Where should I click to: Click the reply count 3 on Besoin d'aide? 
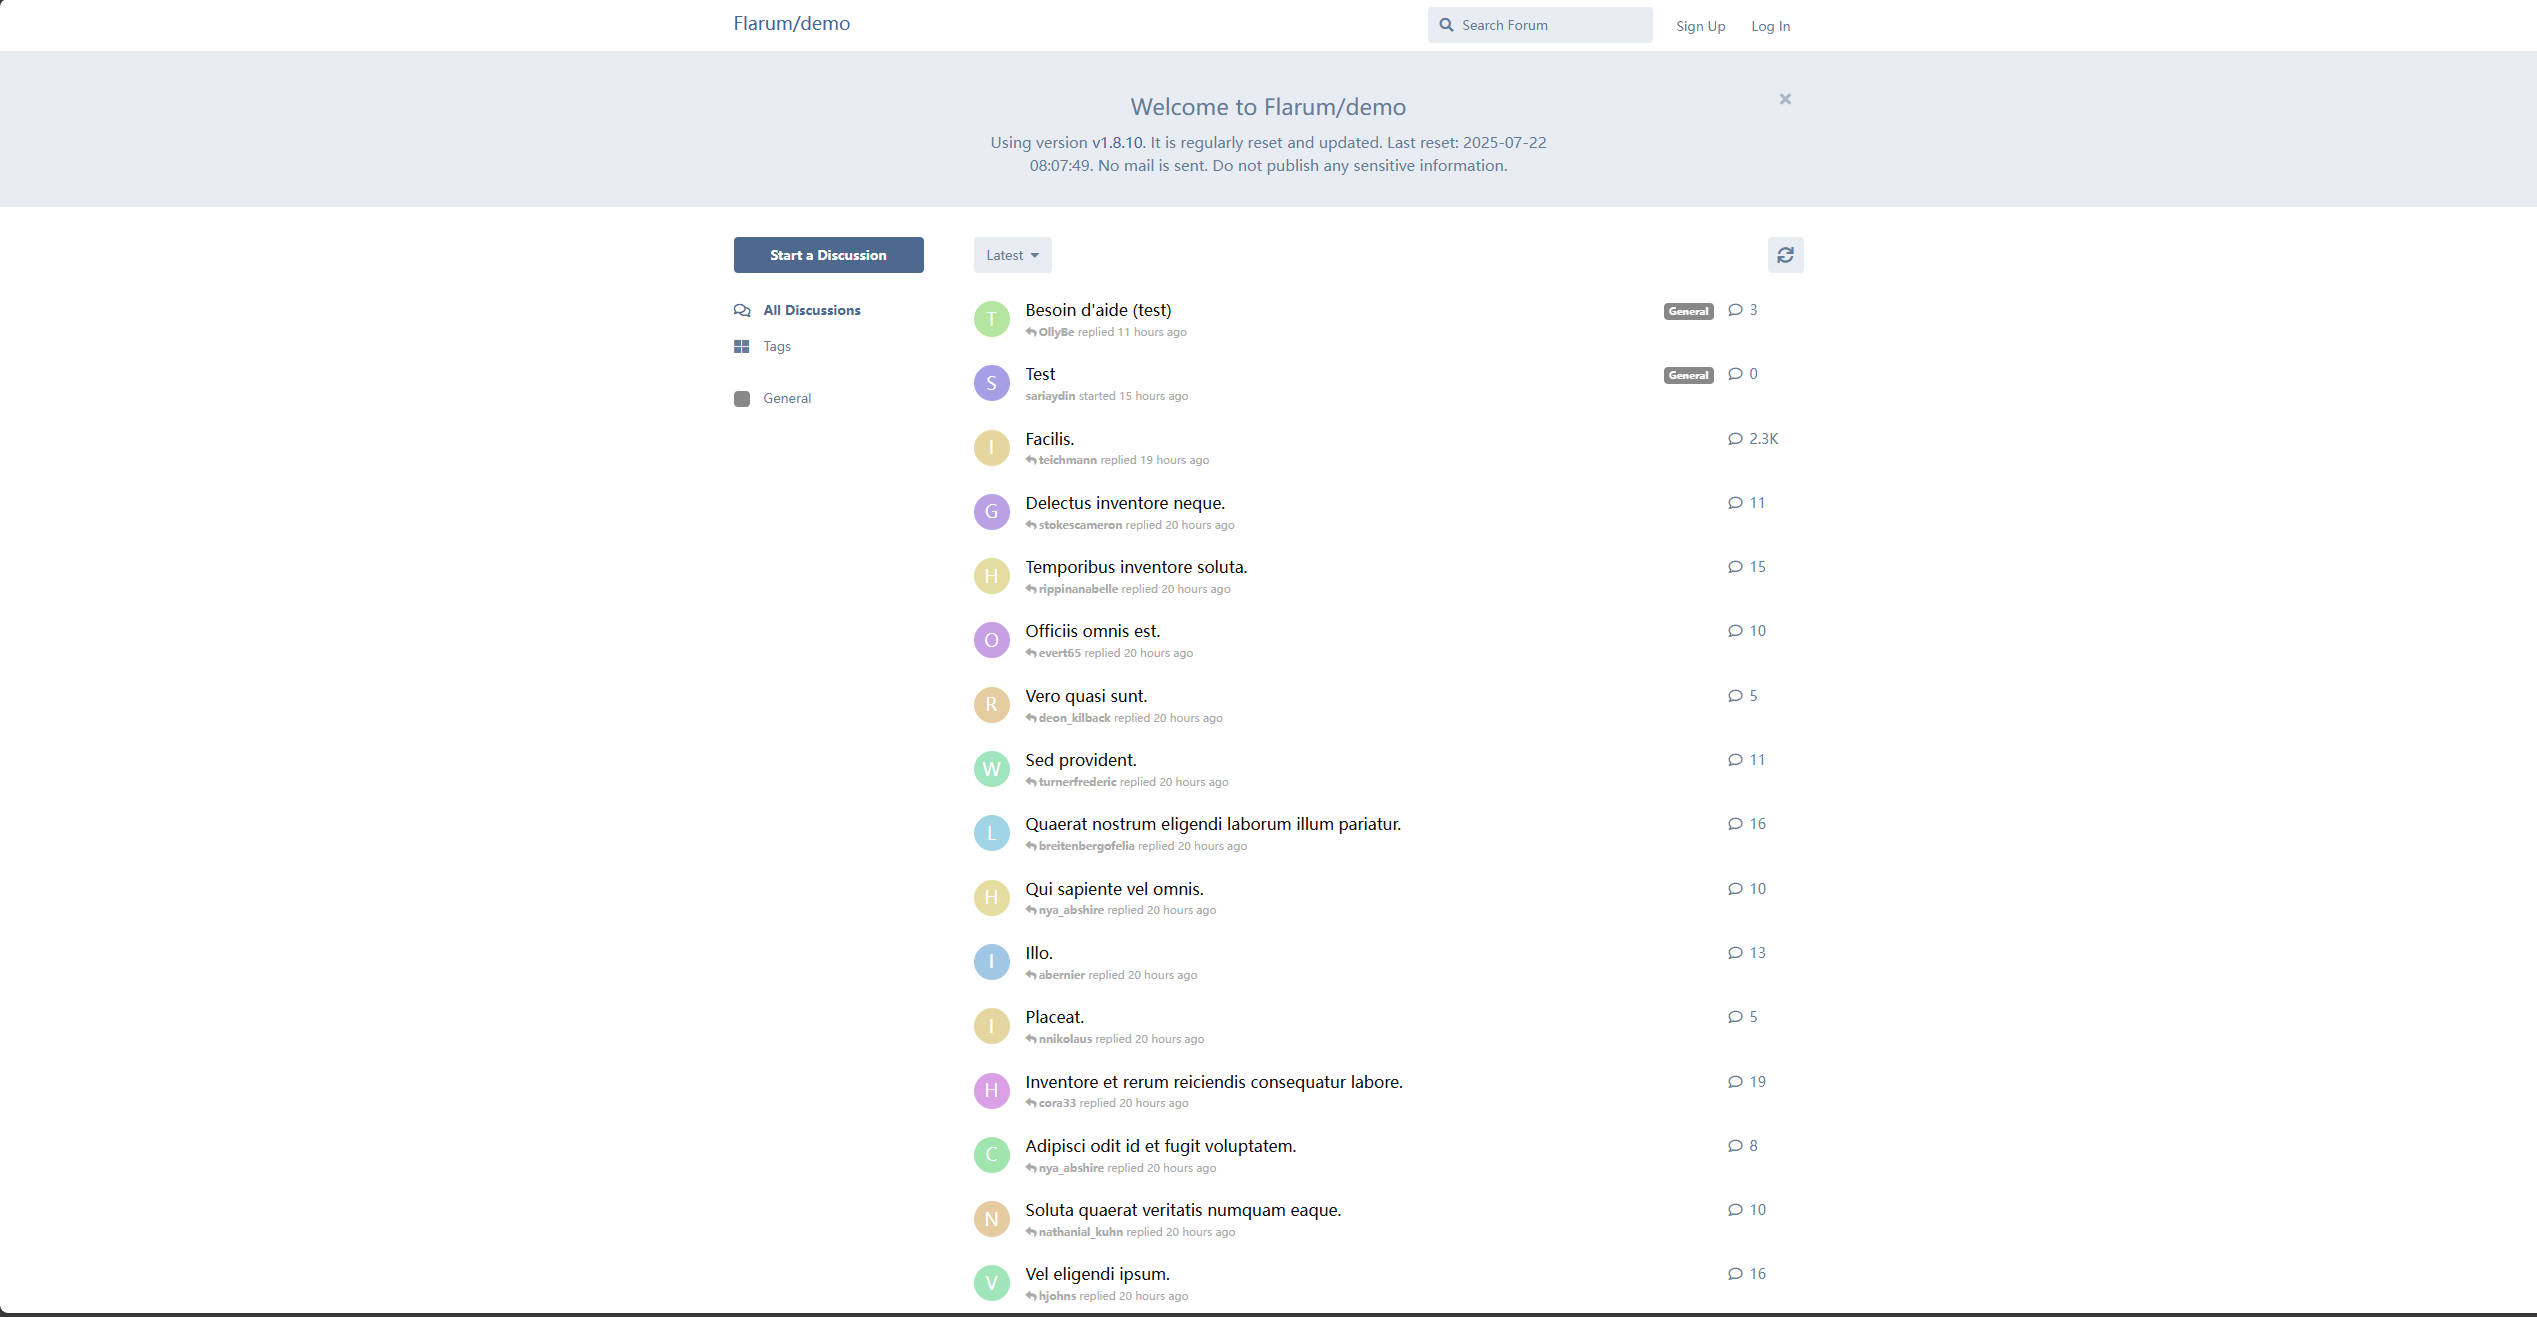pos(1743,310)
